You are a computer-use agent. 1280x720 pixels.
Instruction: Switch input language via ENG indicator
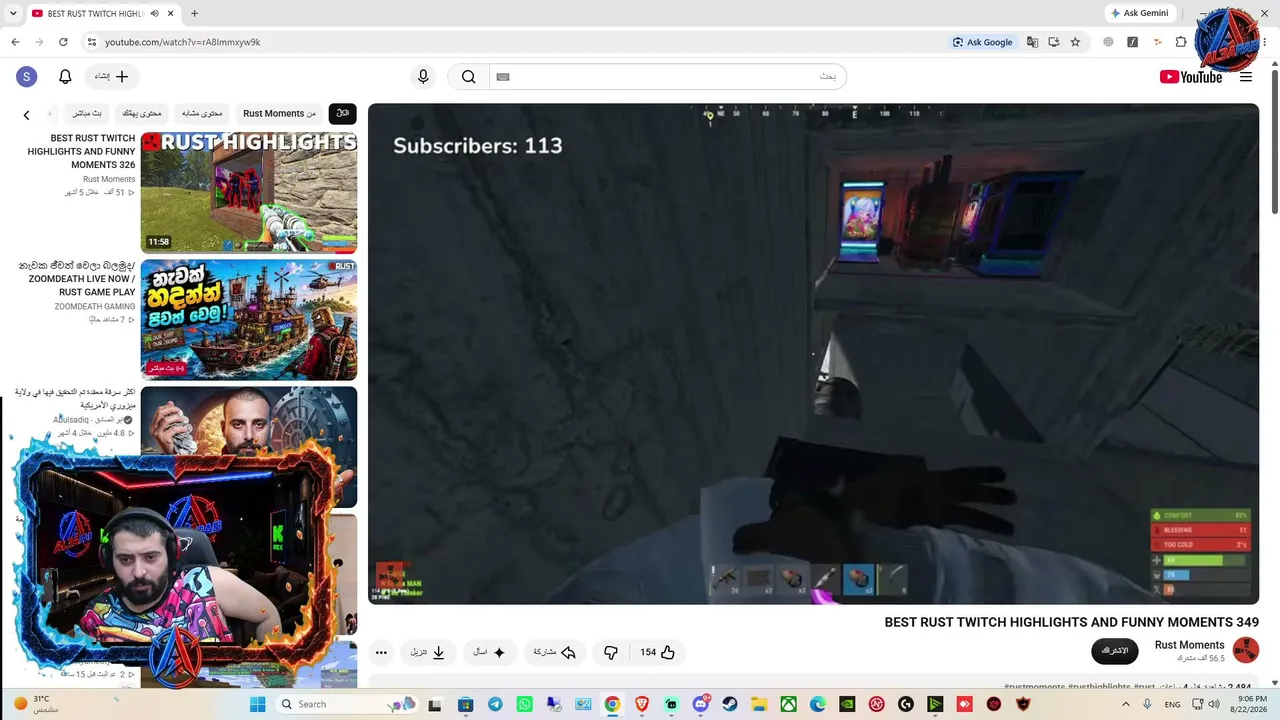click(x=1172, y=704)
